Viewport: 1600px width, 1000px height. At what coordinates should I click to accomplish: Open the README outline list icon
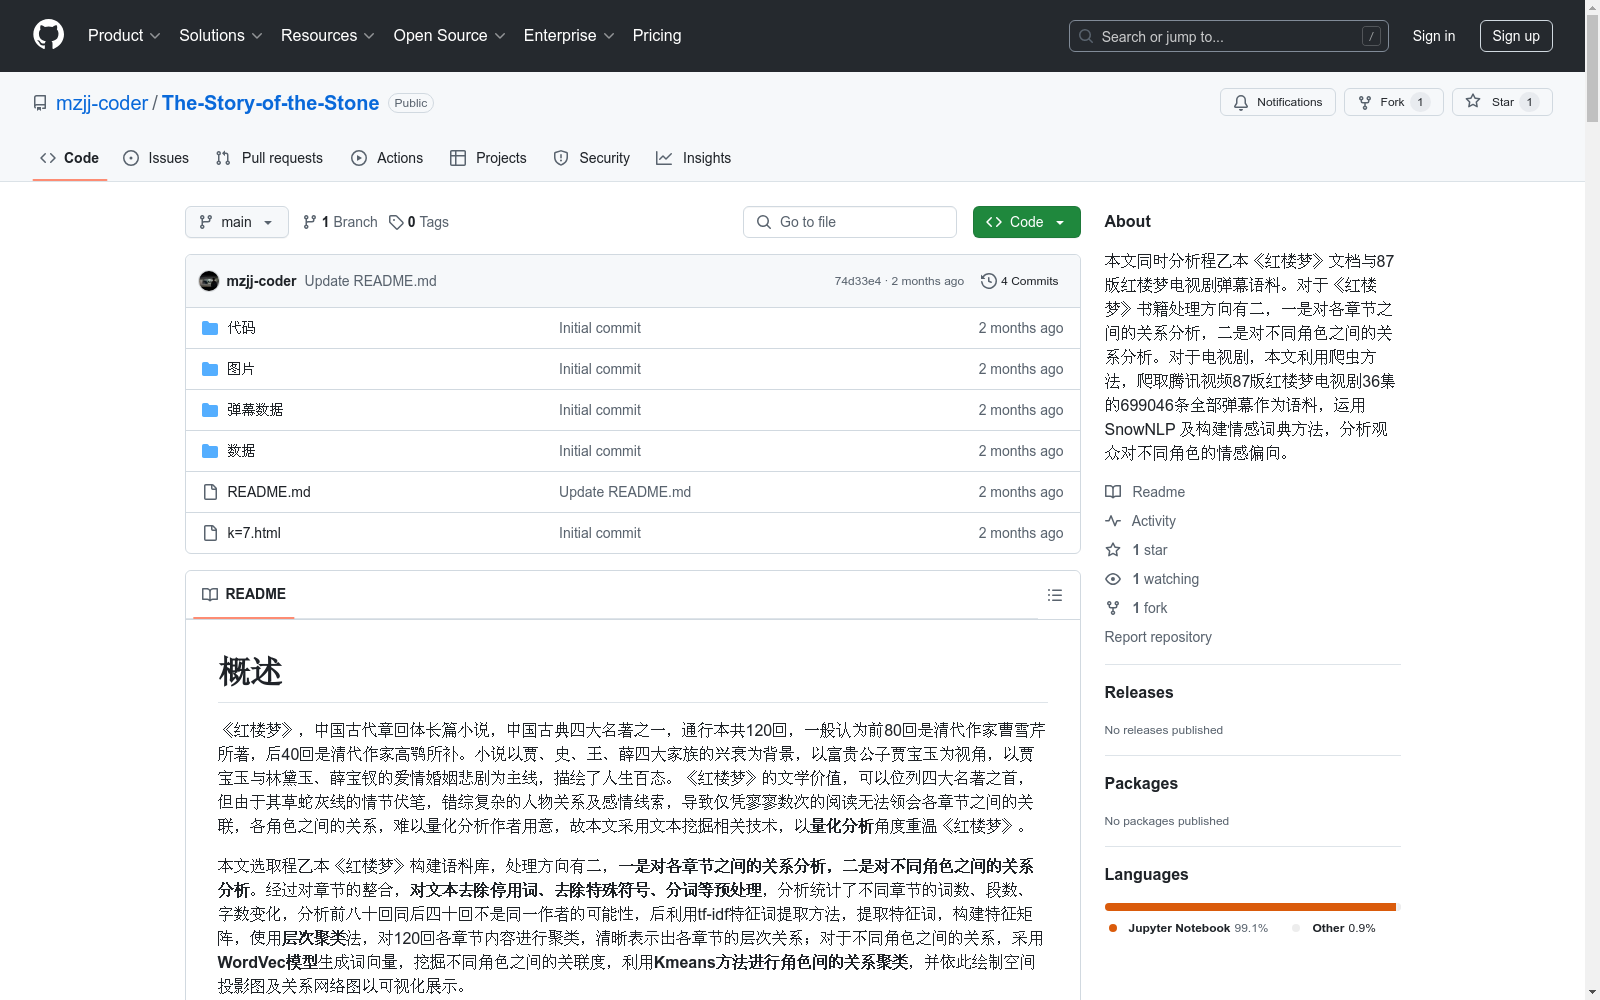(1054, 595)
